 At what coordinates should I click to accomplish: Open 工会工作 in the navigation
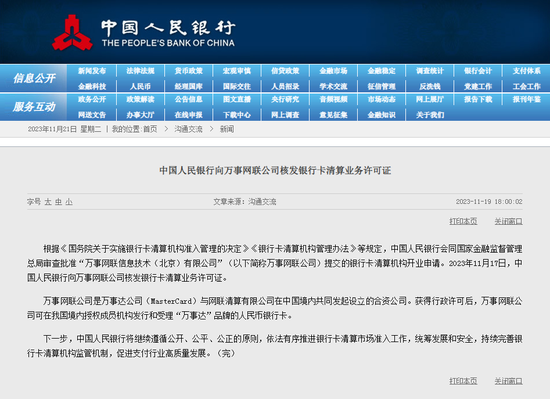526,86
